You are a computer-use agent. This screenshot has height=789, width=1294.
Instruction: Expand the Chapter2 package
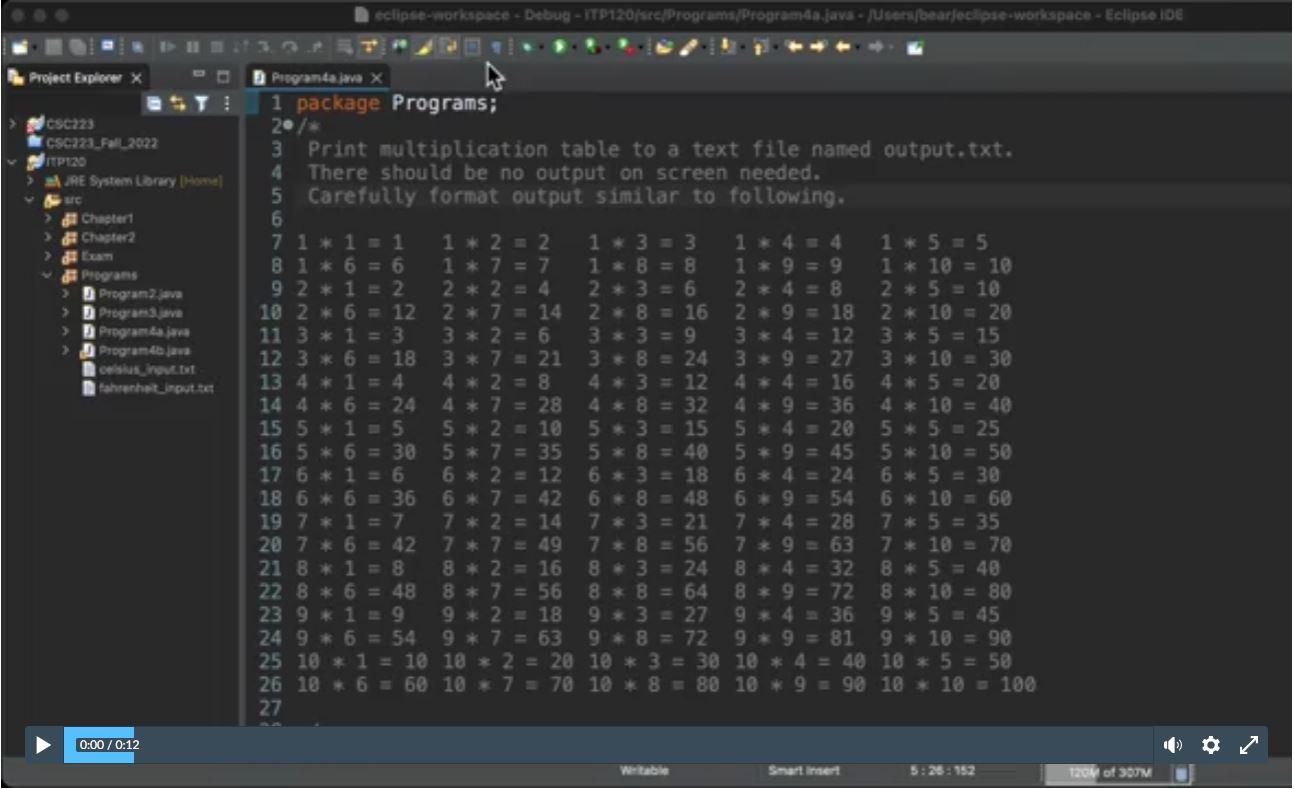[49, 238]
